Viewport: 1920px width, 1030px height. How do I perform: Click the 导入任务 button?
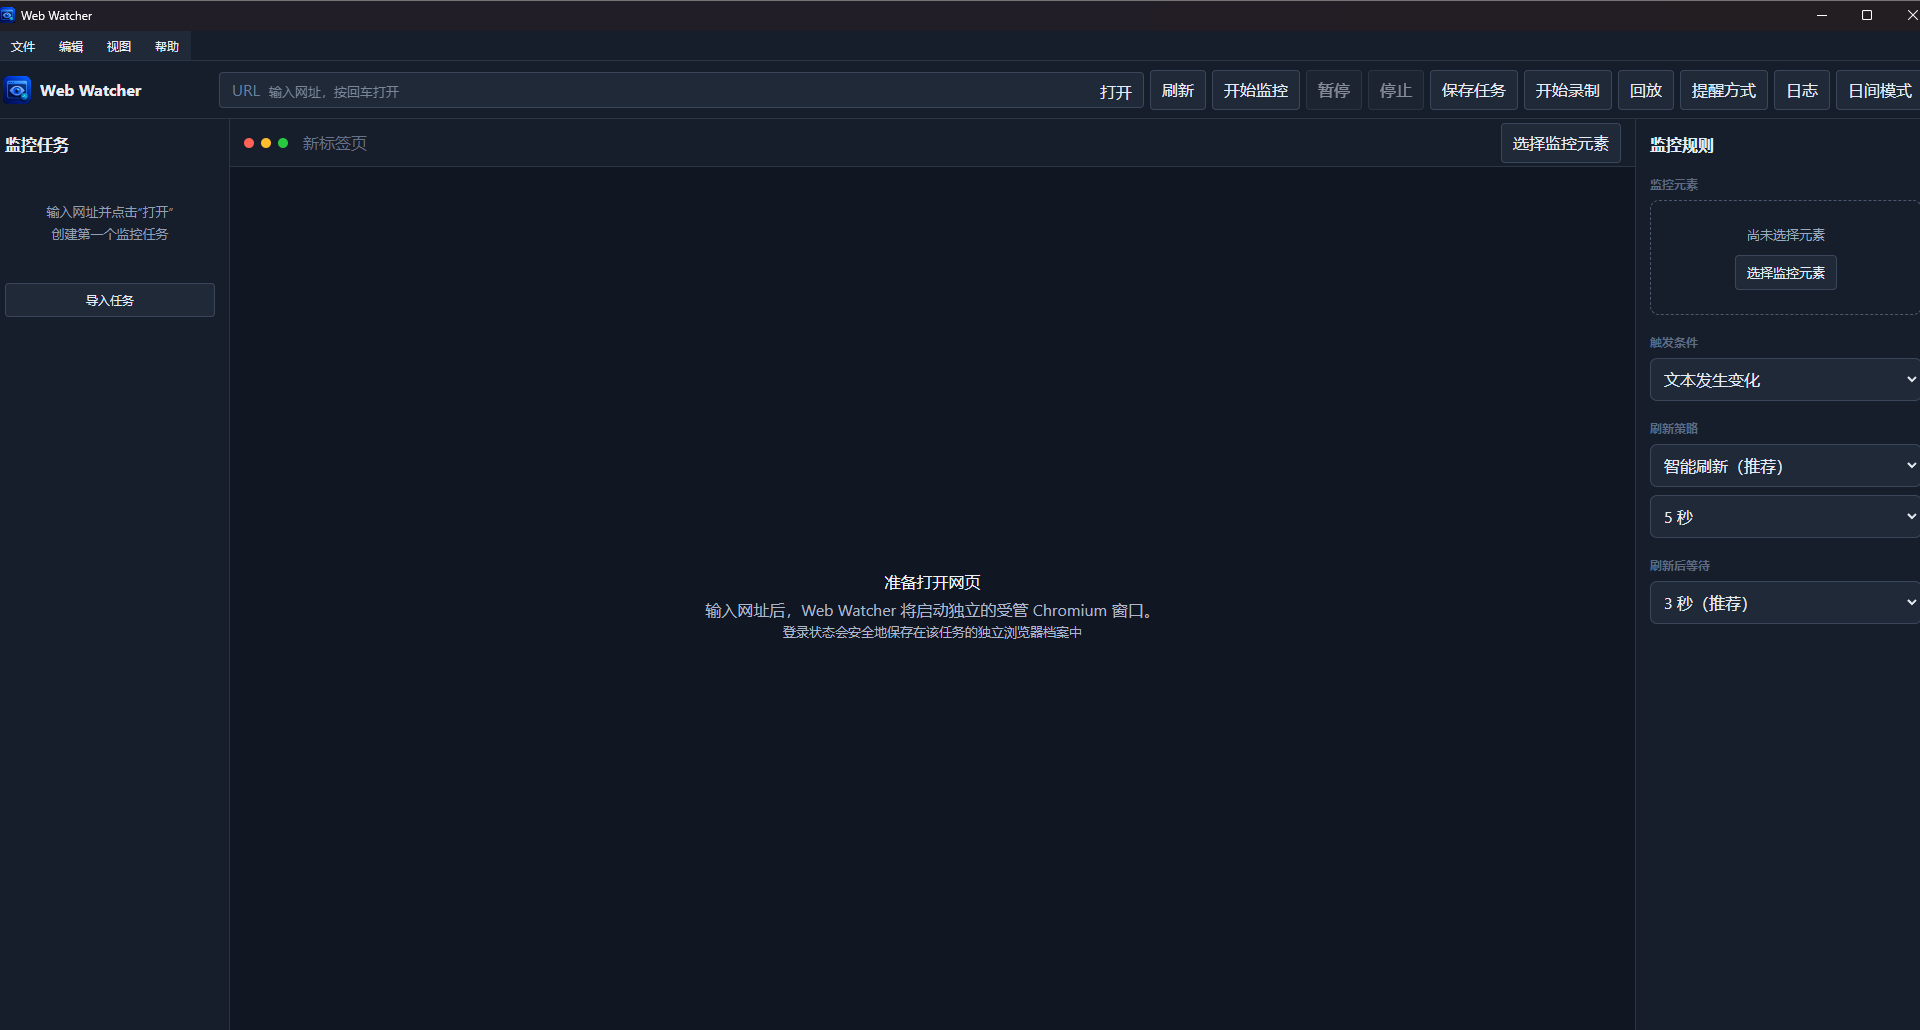click(x=110, y=300)
